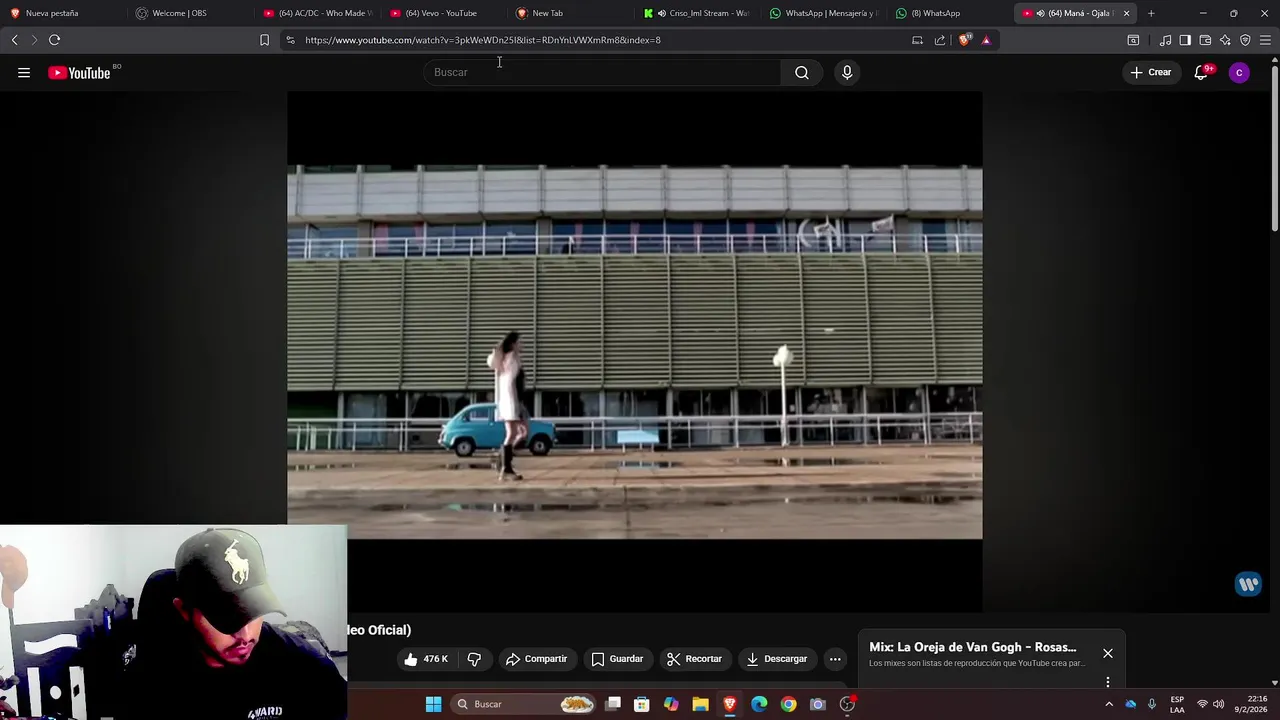Start voice search with the microphone icon
The width and height of the screenshot is (1280, 720).
[x=847, y=72]
